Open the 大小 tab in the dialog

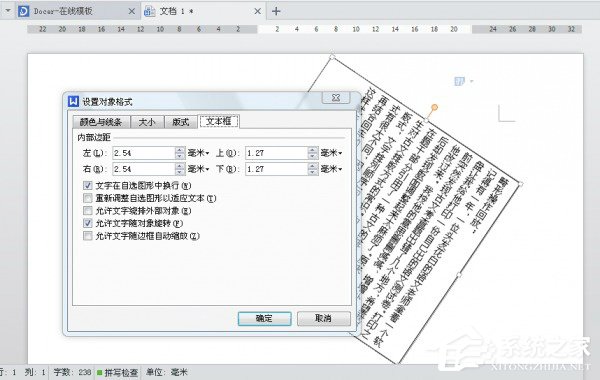[x=147, y=122]
